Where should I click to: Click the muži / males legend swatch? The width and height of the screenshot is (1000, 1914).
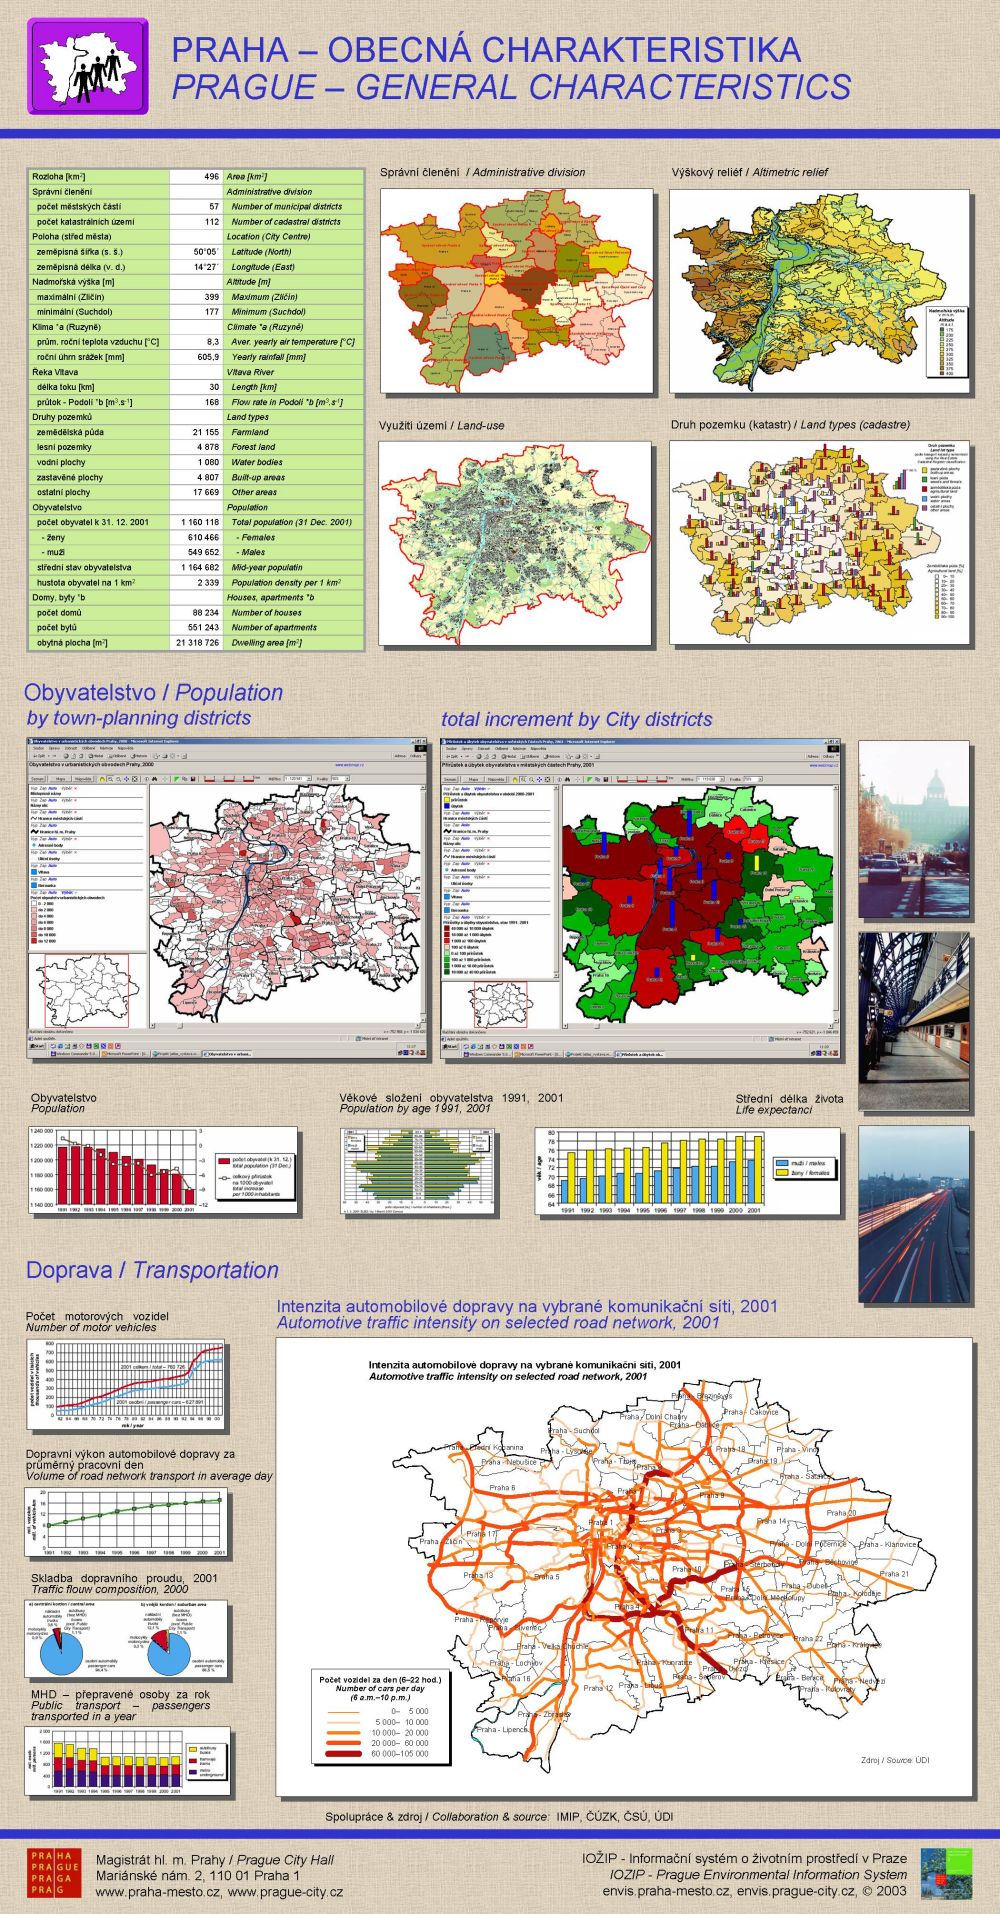pos(782,1163)
